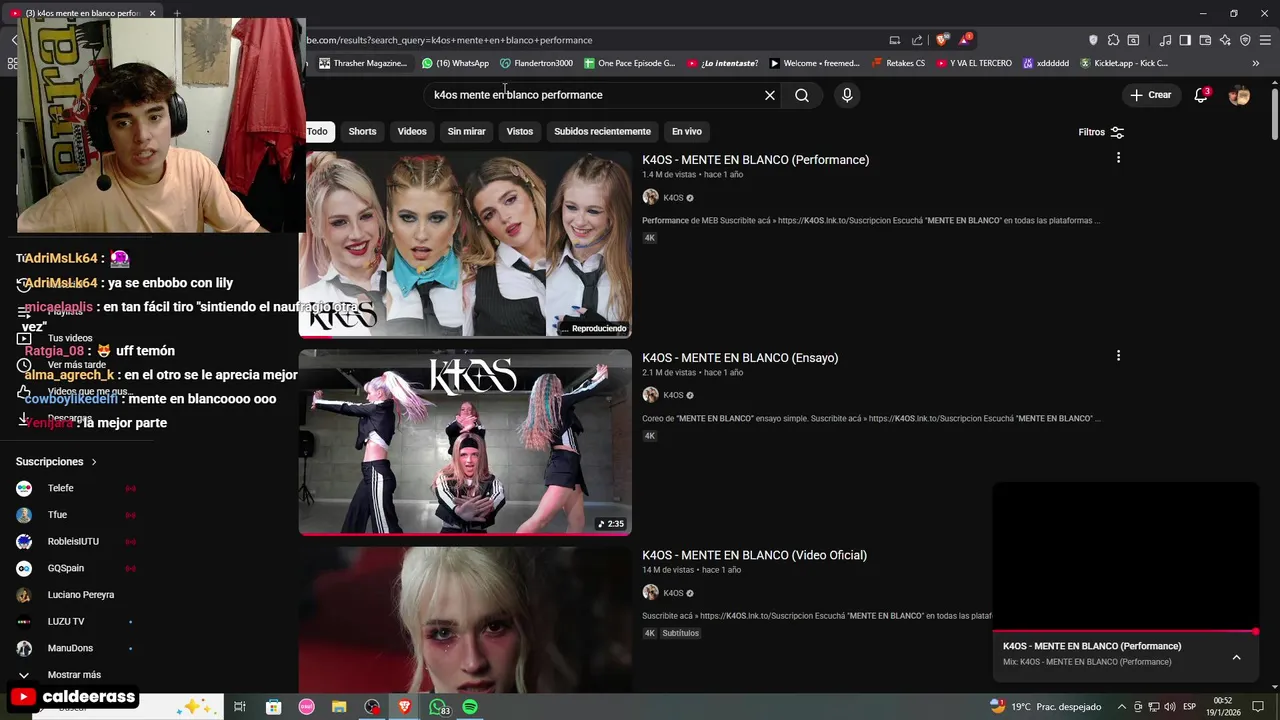Open the browser extensions puzzle icon

tap(1113, 40)
